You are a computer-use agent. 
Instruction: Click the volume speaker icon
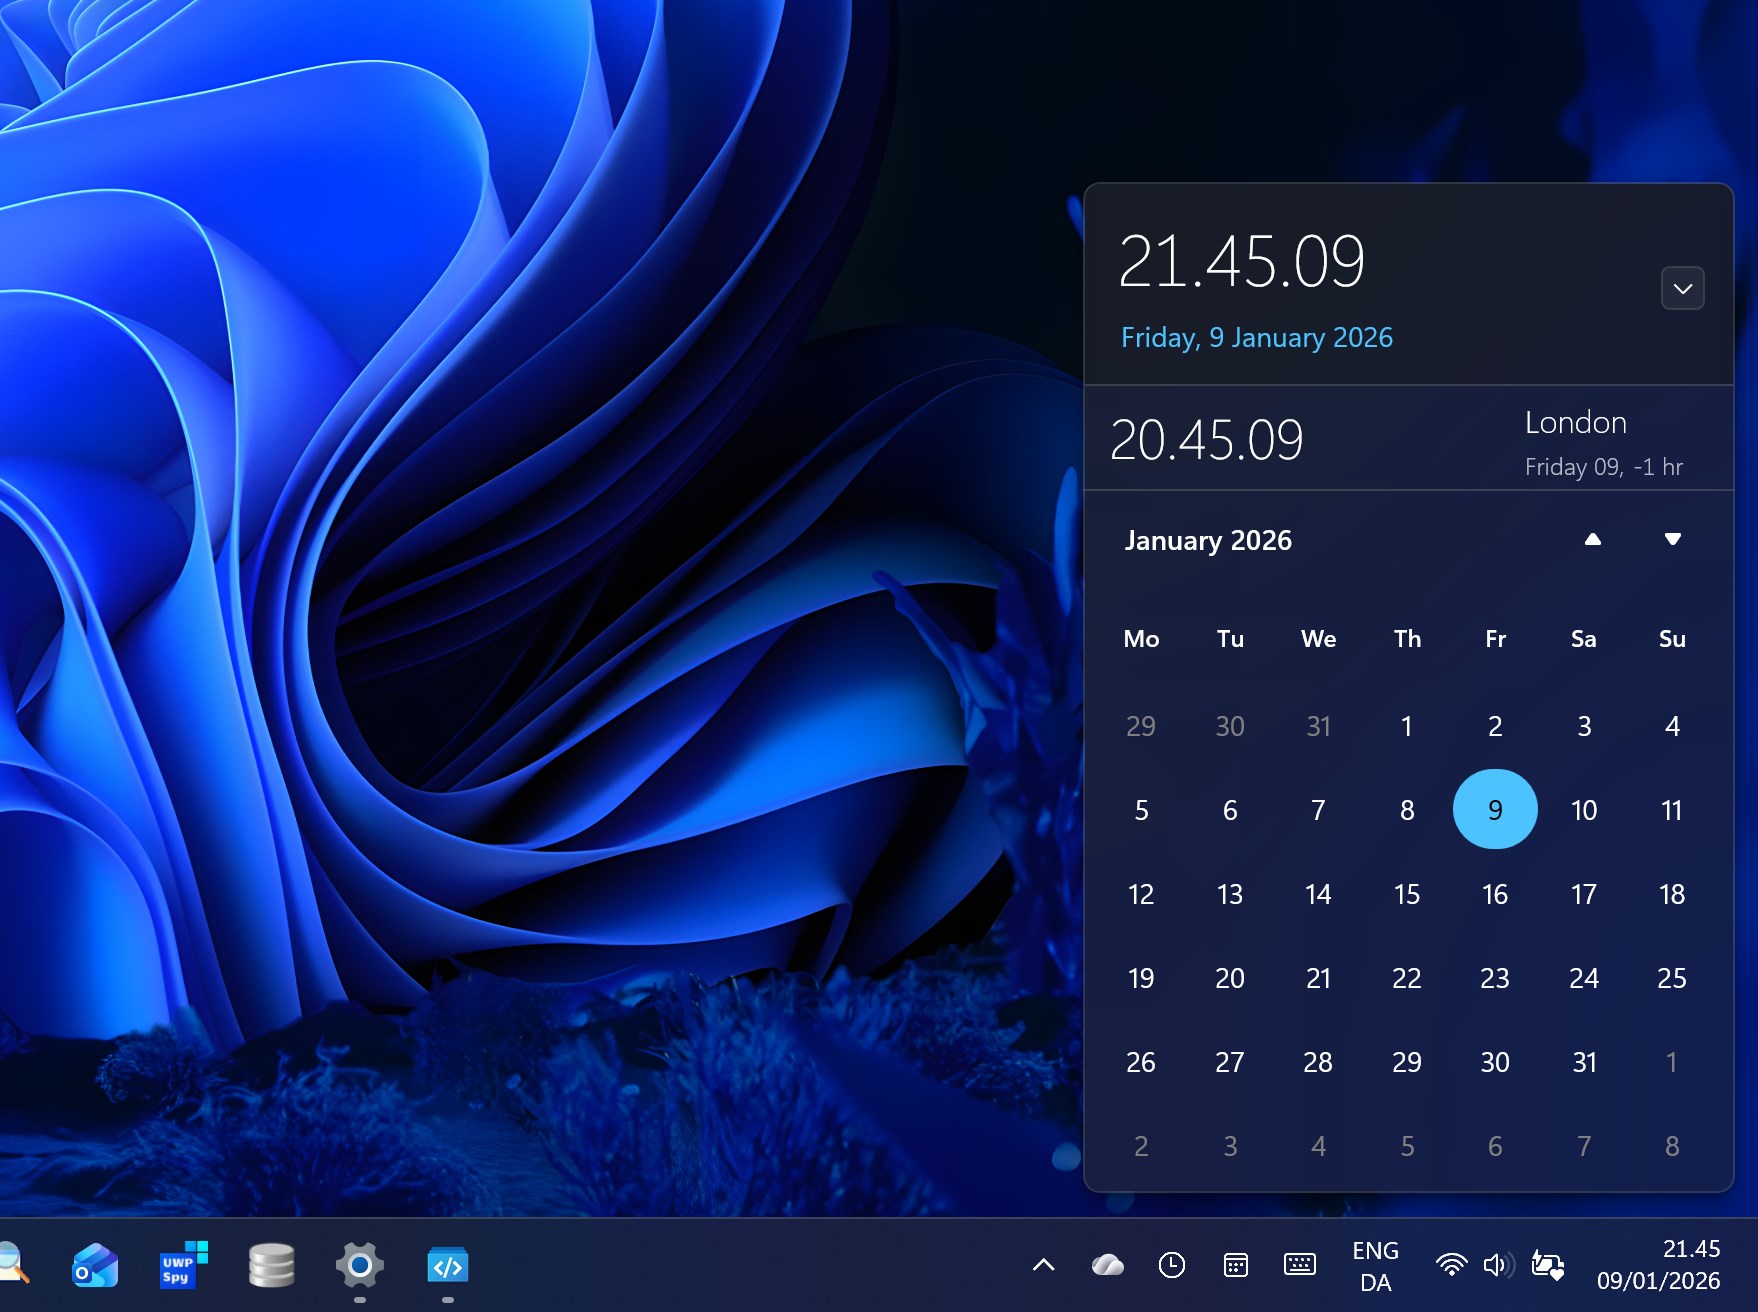pyautogui.click(x=1497, y=1265)
